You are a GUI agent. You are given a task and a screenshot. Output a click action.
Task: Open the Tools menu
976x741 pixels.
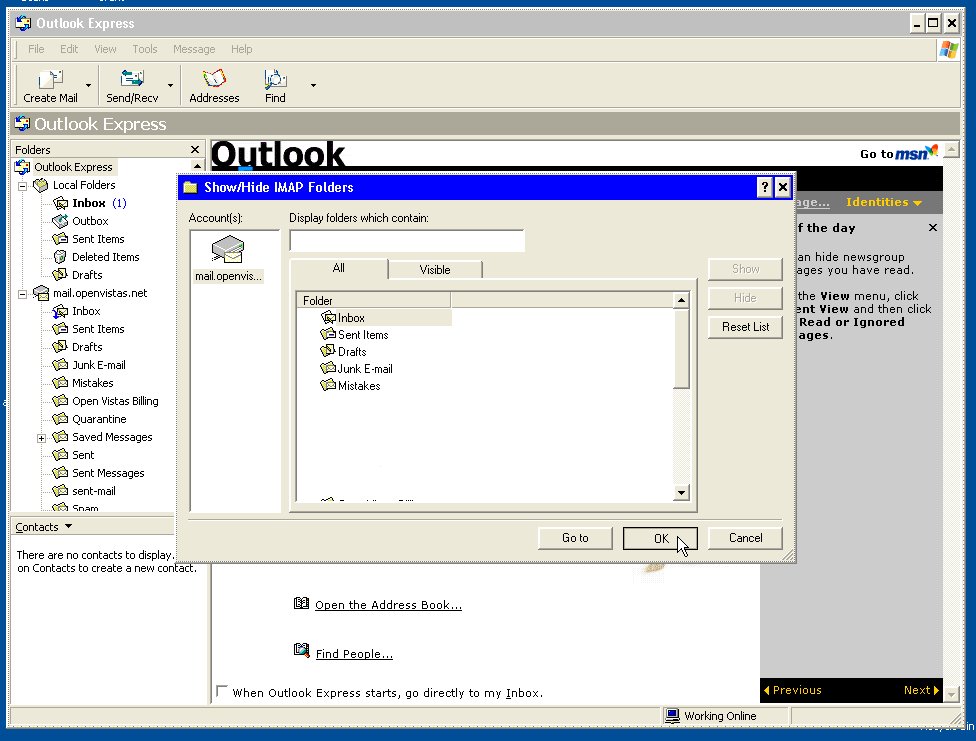pos(144,49)
